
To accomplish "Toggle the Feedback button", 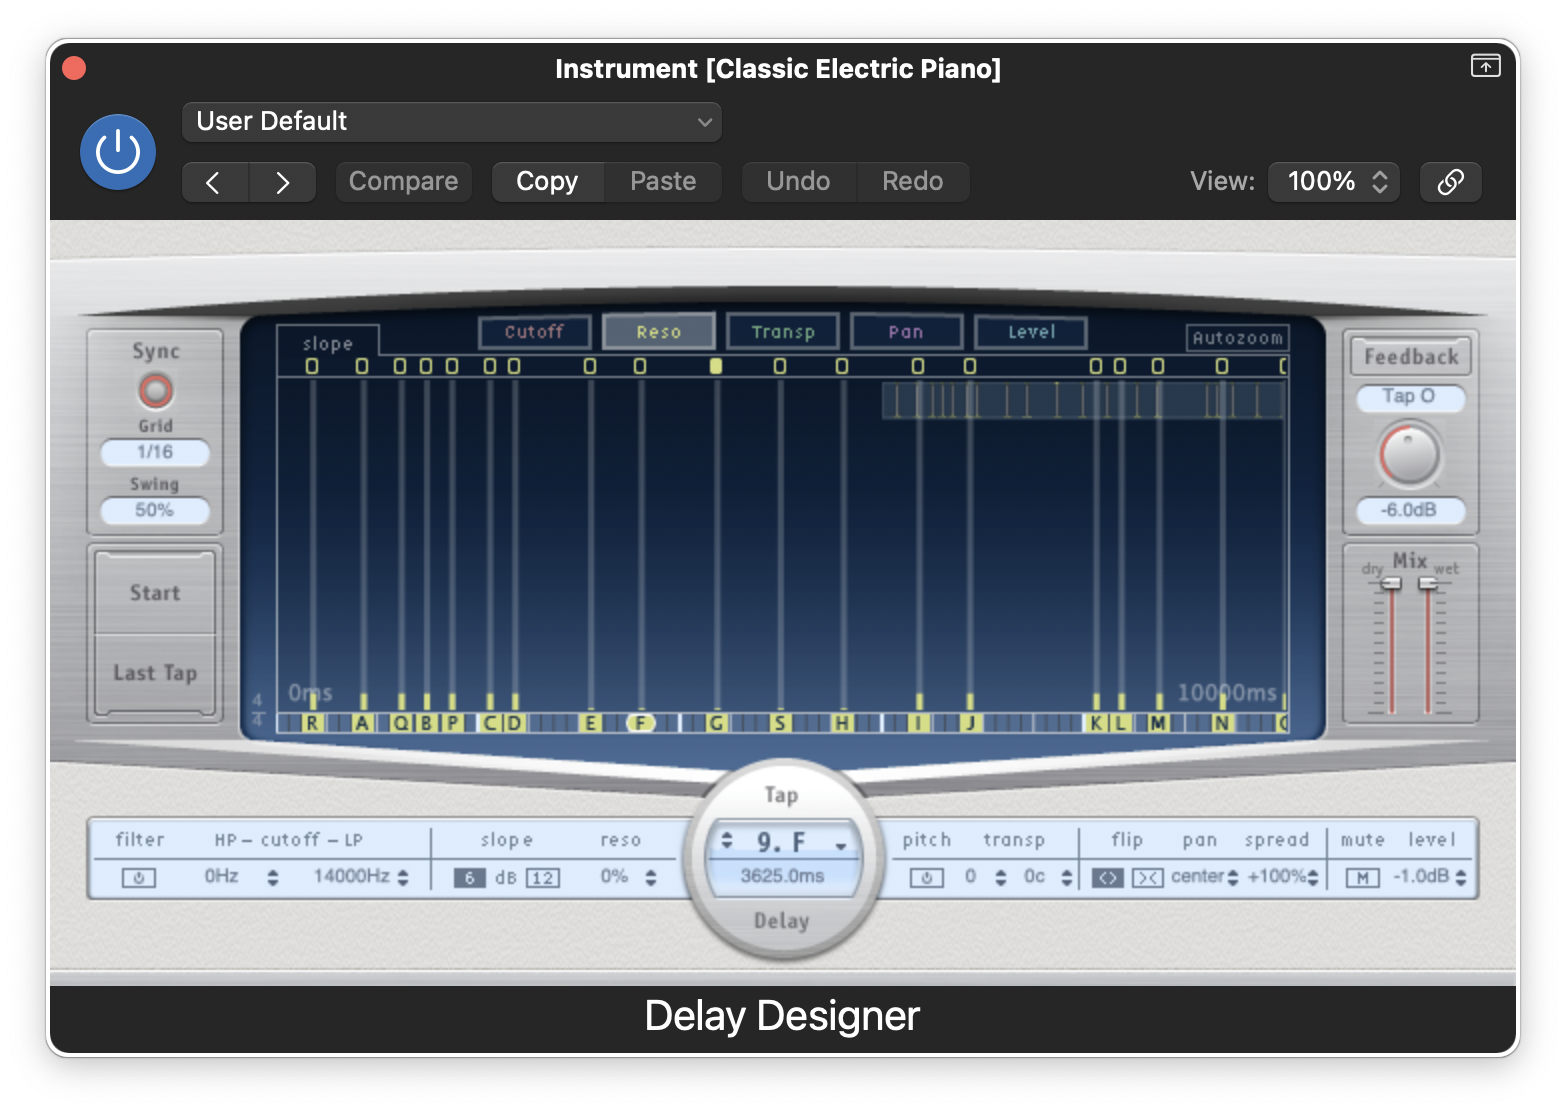I will [1411, 356].
